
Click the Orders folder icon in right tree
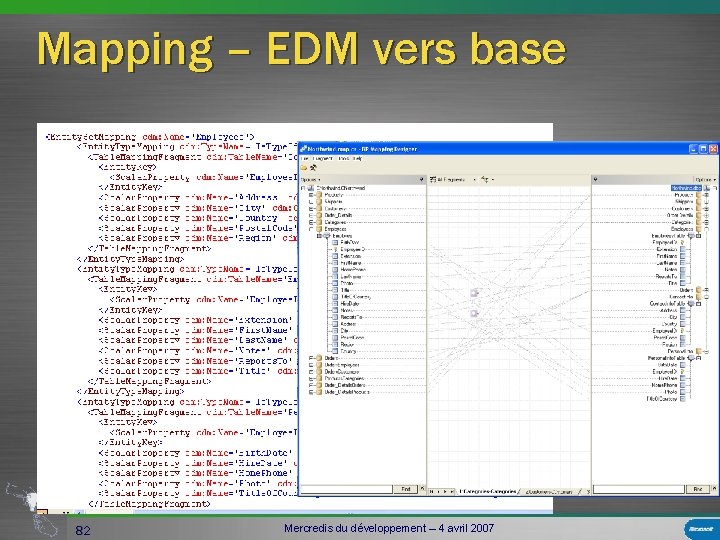[x=699, y=290]
